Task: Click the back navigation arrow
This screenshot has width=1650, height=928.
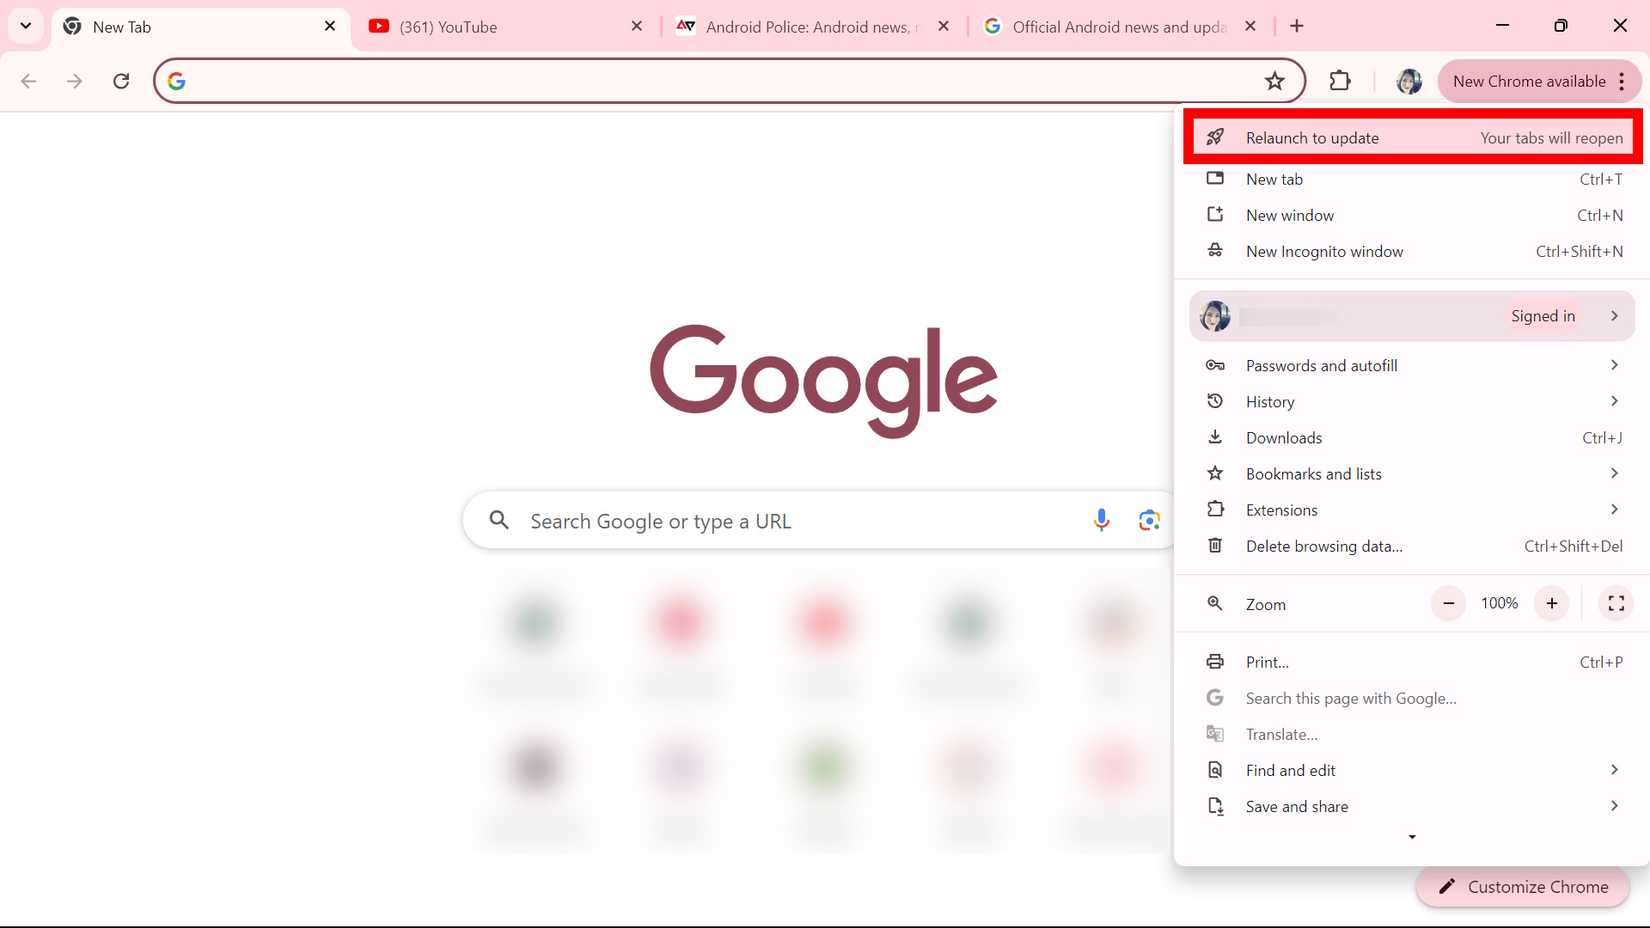Action: pos(29,81)
